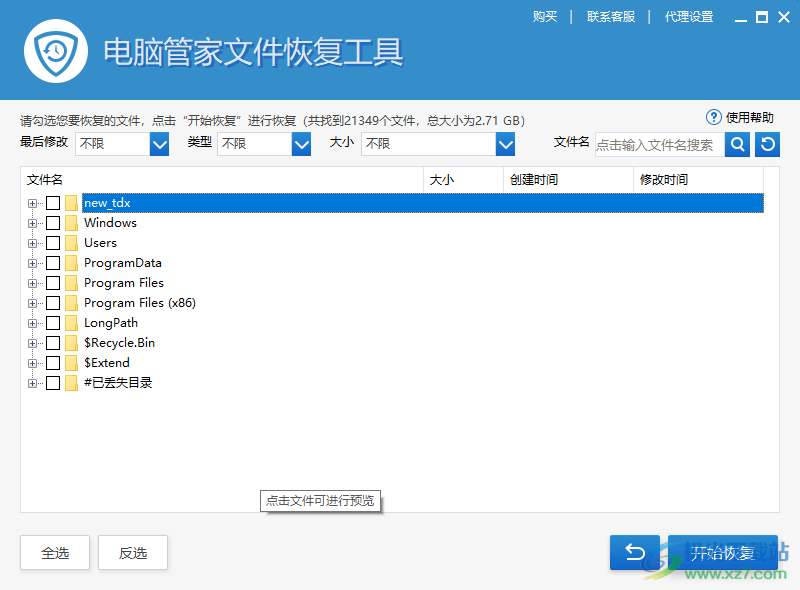
Task: Enable the LongPath checkbox
Action: tap(53, 323)
